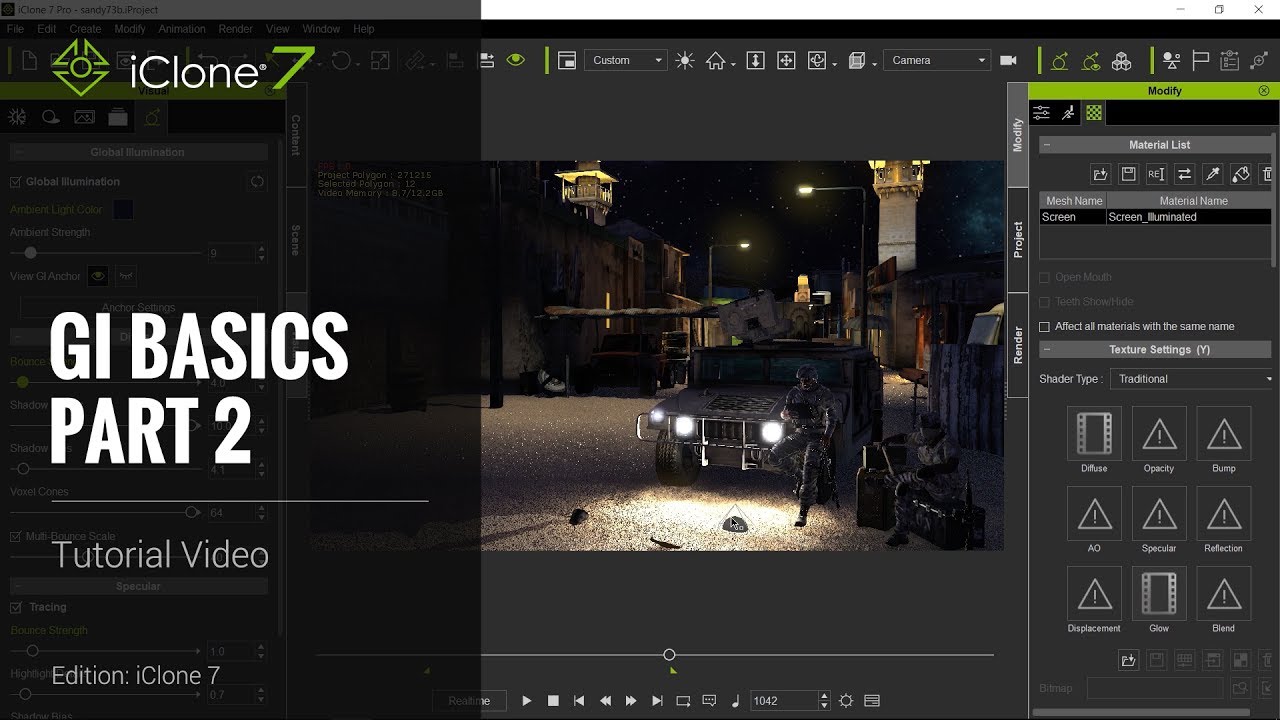Screen dimensions: 1280x720
Task: Switch to the sliders settings tab in Modify
Action: coord(1042,113)
